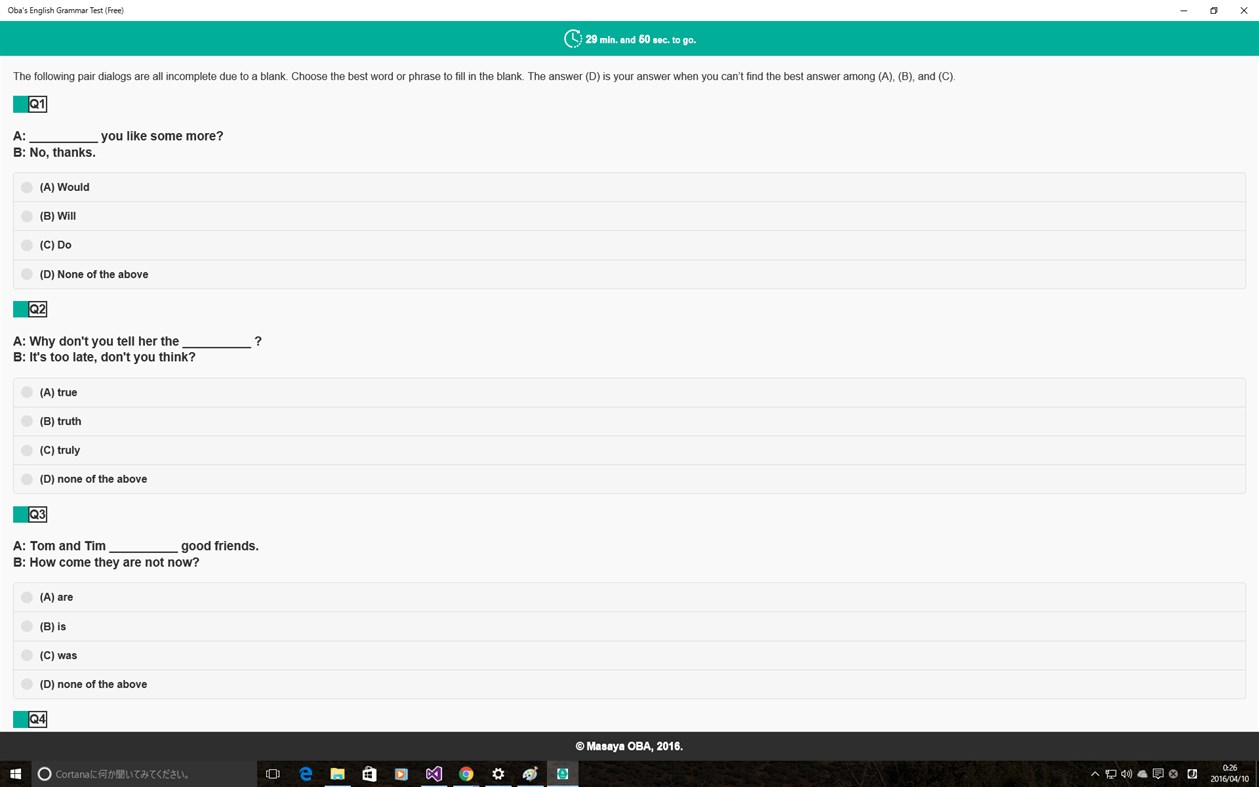Click the J IME language indicator

pyautogui.click(x=1191, y=773)
